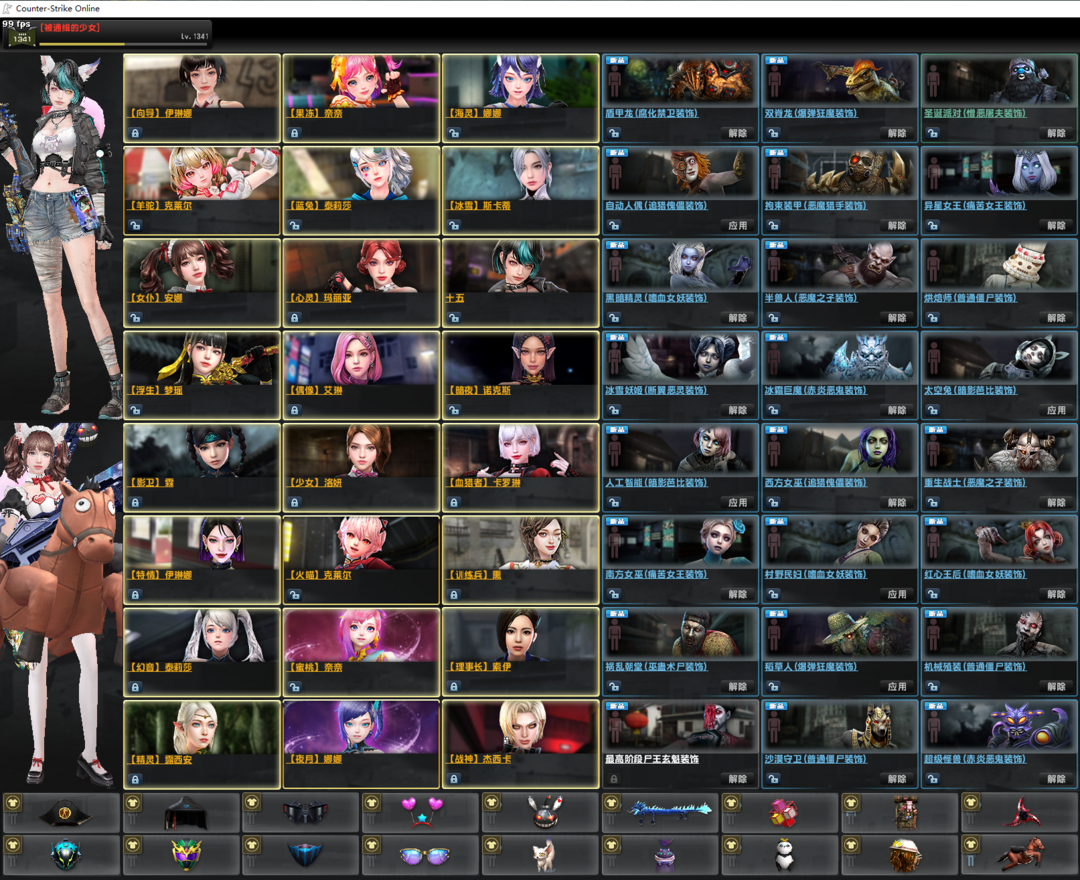The width and height of the screenshot is (1080, 880).
Task: Click 应用 on the 人工智能 card
Action: (738, 503)
